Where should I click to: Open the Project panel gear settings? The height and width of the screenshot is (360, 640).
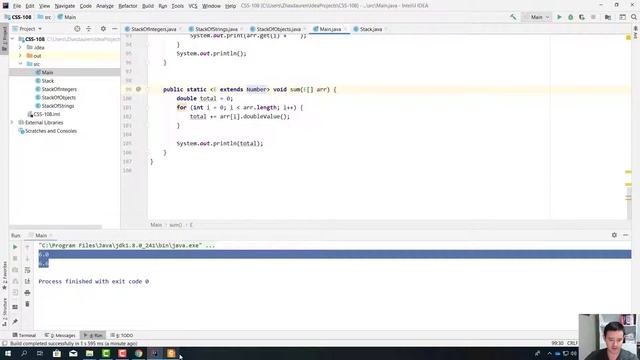[103, 29]
